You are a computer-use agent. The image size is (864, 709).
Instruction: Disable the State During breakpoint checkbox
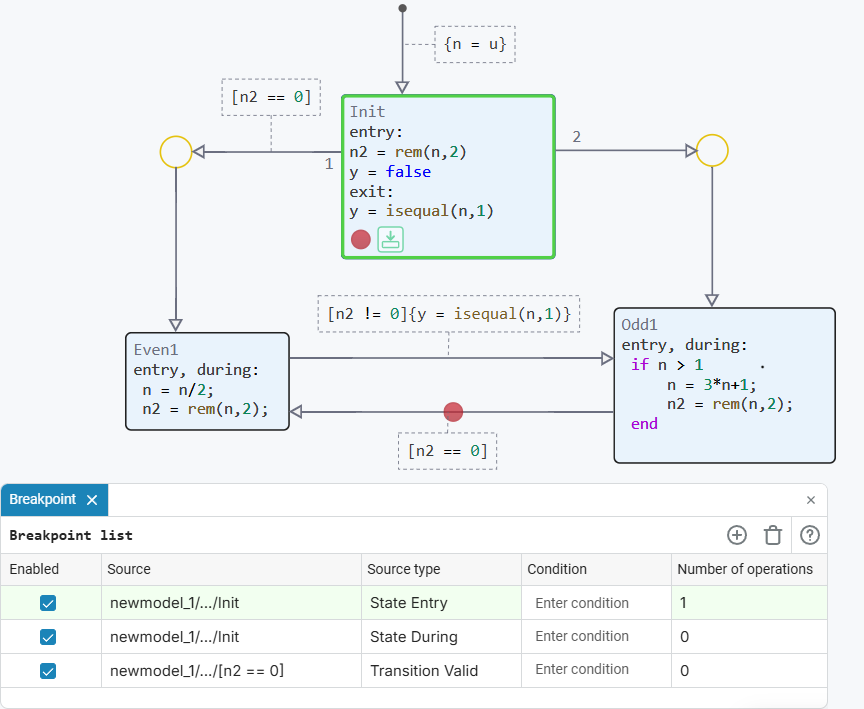[x=48, y=637]
